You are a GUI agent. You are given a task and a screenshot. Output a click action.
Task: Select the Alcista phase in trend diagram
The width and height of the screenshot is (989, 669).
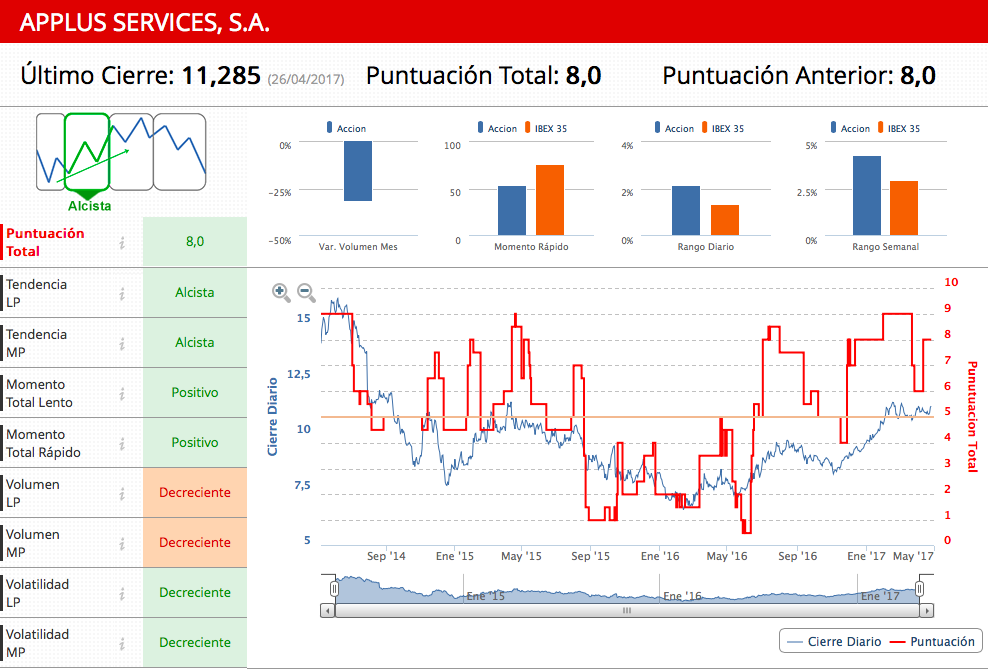[87, 152]
